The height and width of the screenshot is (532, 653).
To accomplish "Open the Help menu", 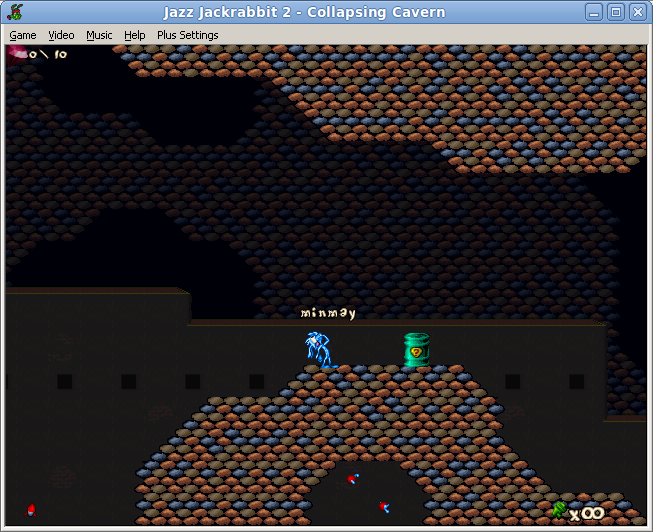I will click(135, 35).
